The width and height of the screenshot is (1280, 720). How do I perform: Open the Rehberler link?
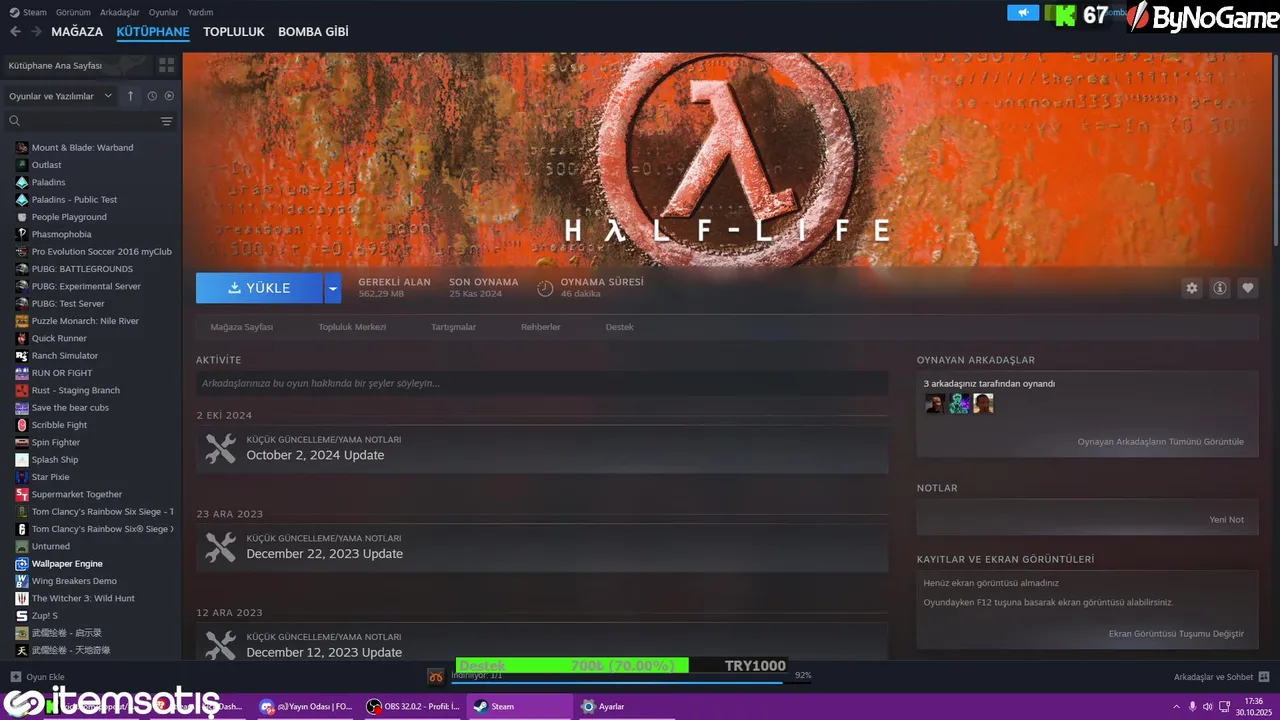[x=541, y=327]
